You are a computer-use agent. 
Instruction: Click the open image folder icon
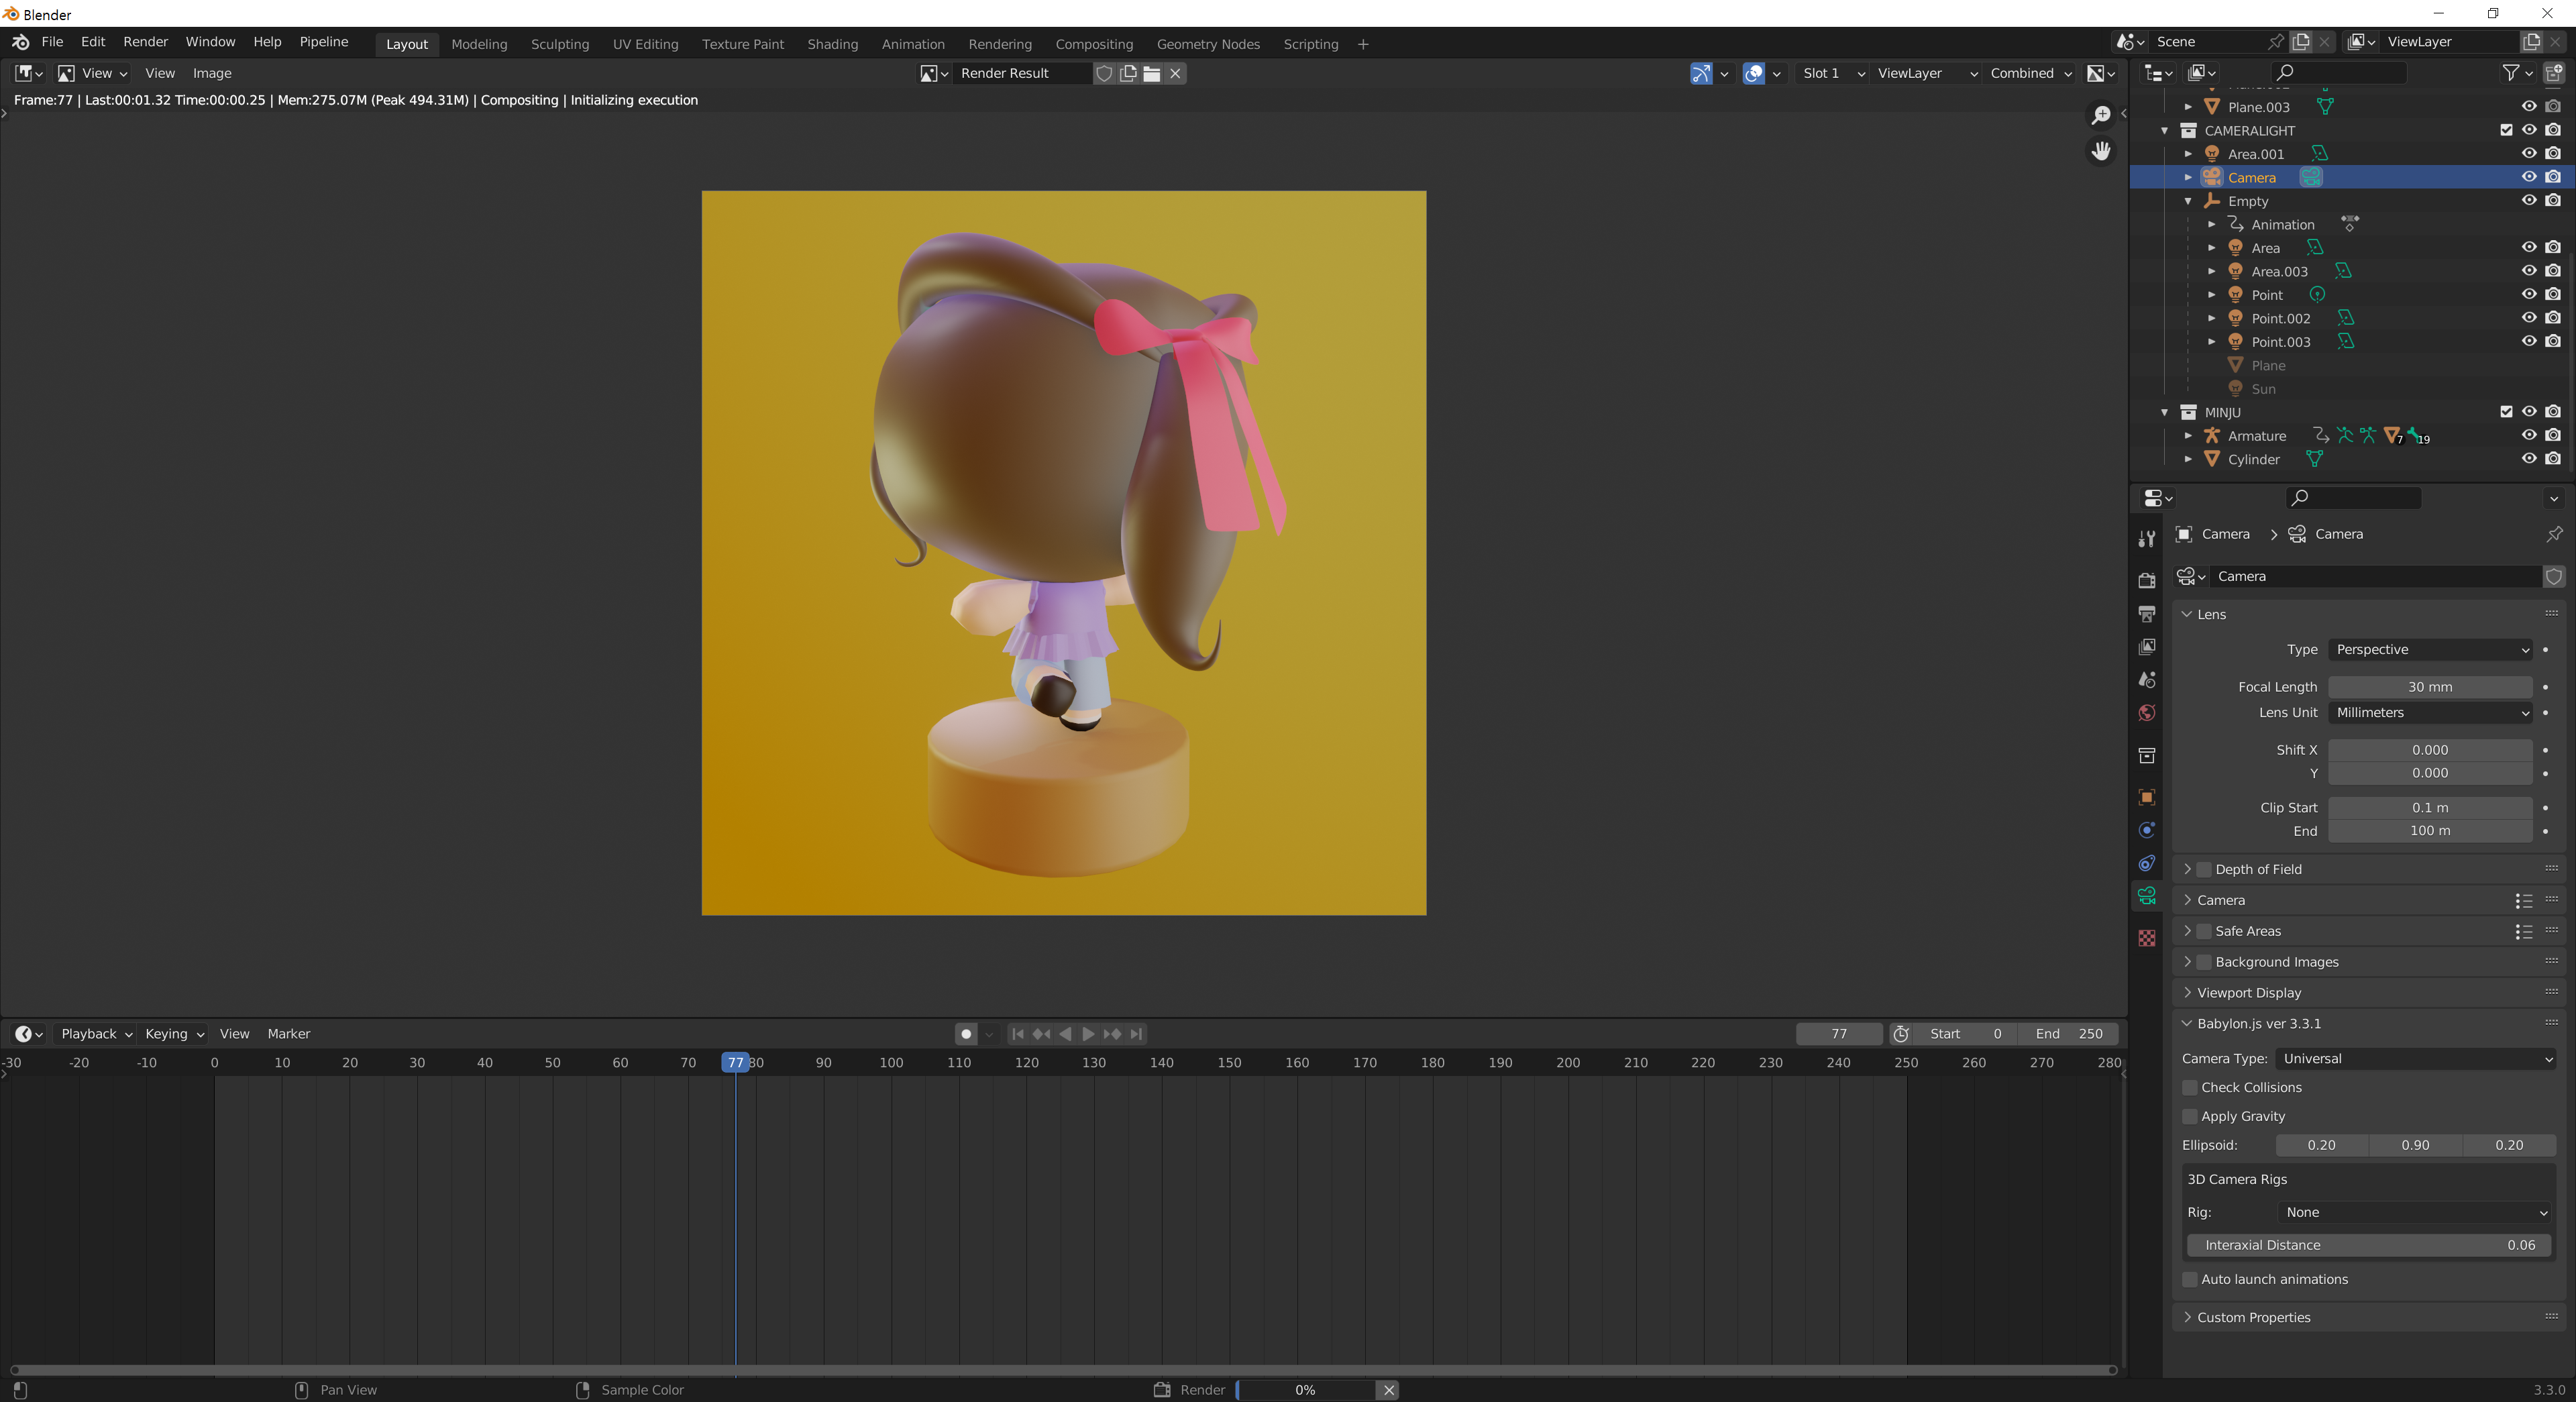1151,73
